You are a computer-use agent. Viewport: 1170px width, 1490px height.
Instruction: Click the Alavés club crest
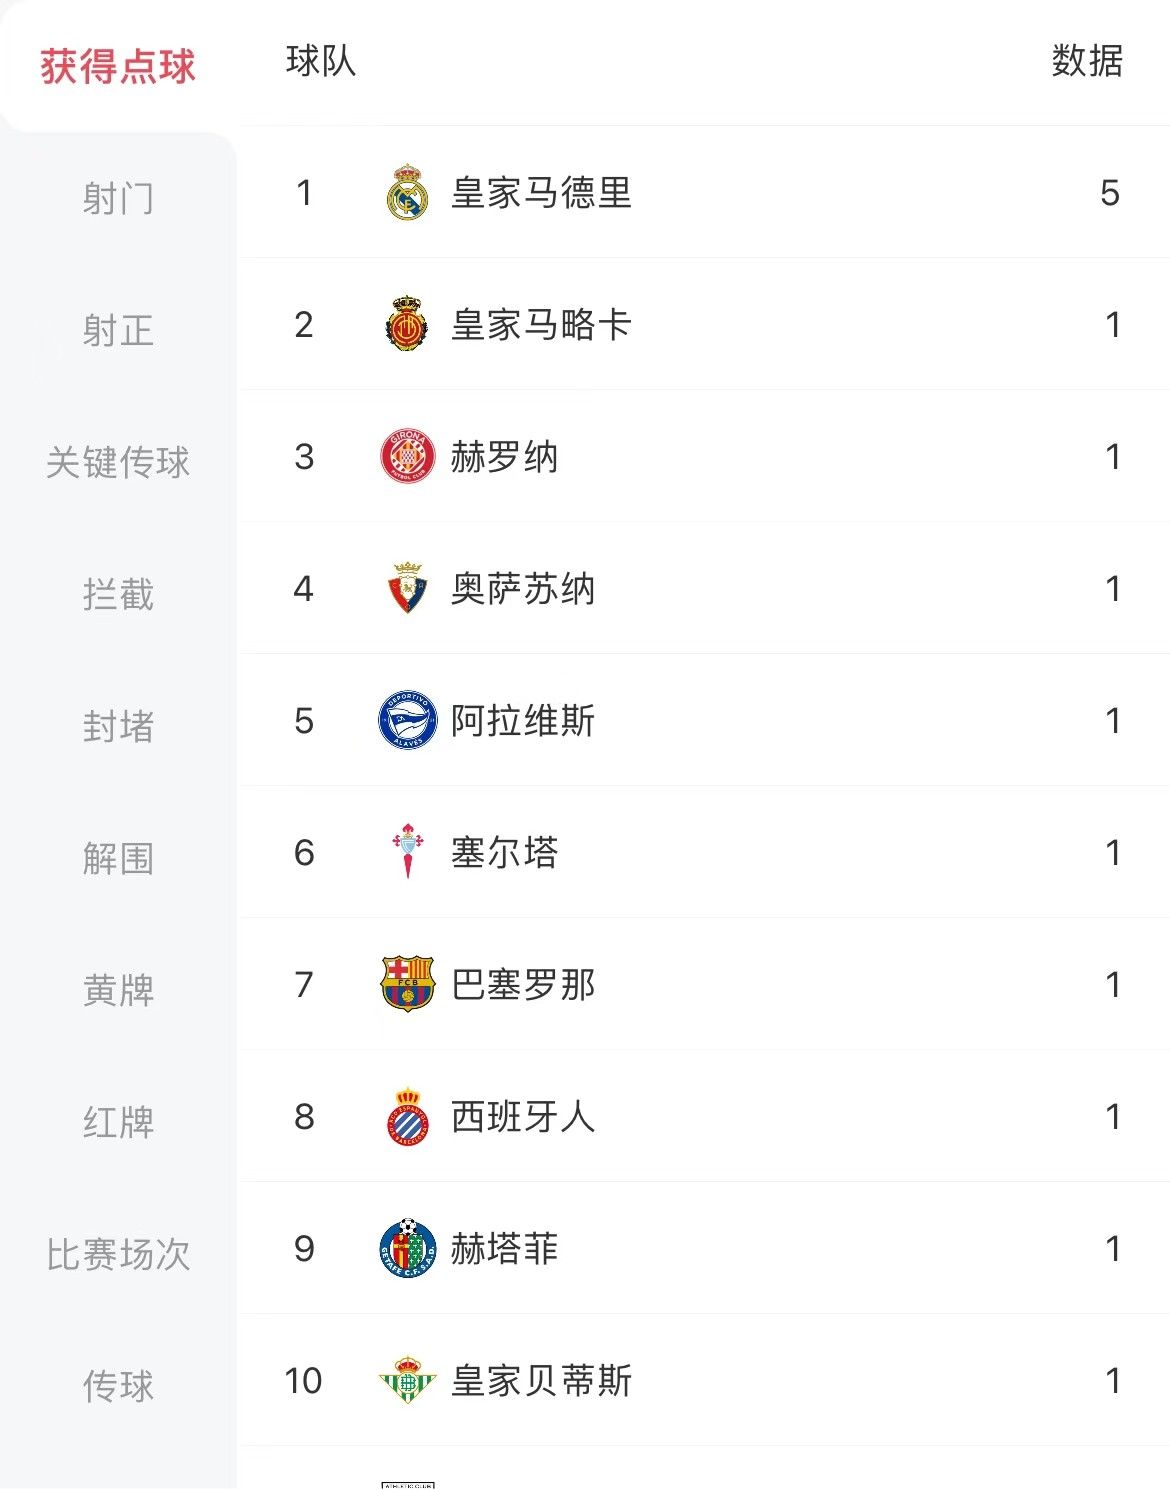pyautogui.click(x=407, y=721)
